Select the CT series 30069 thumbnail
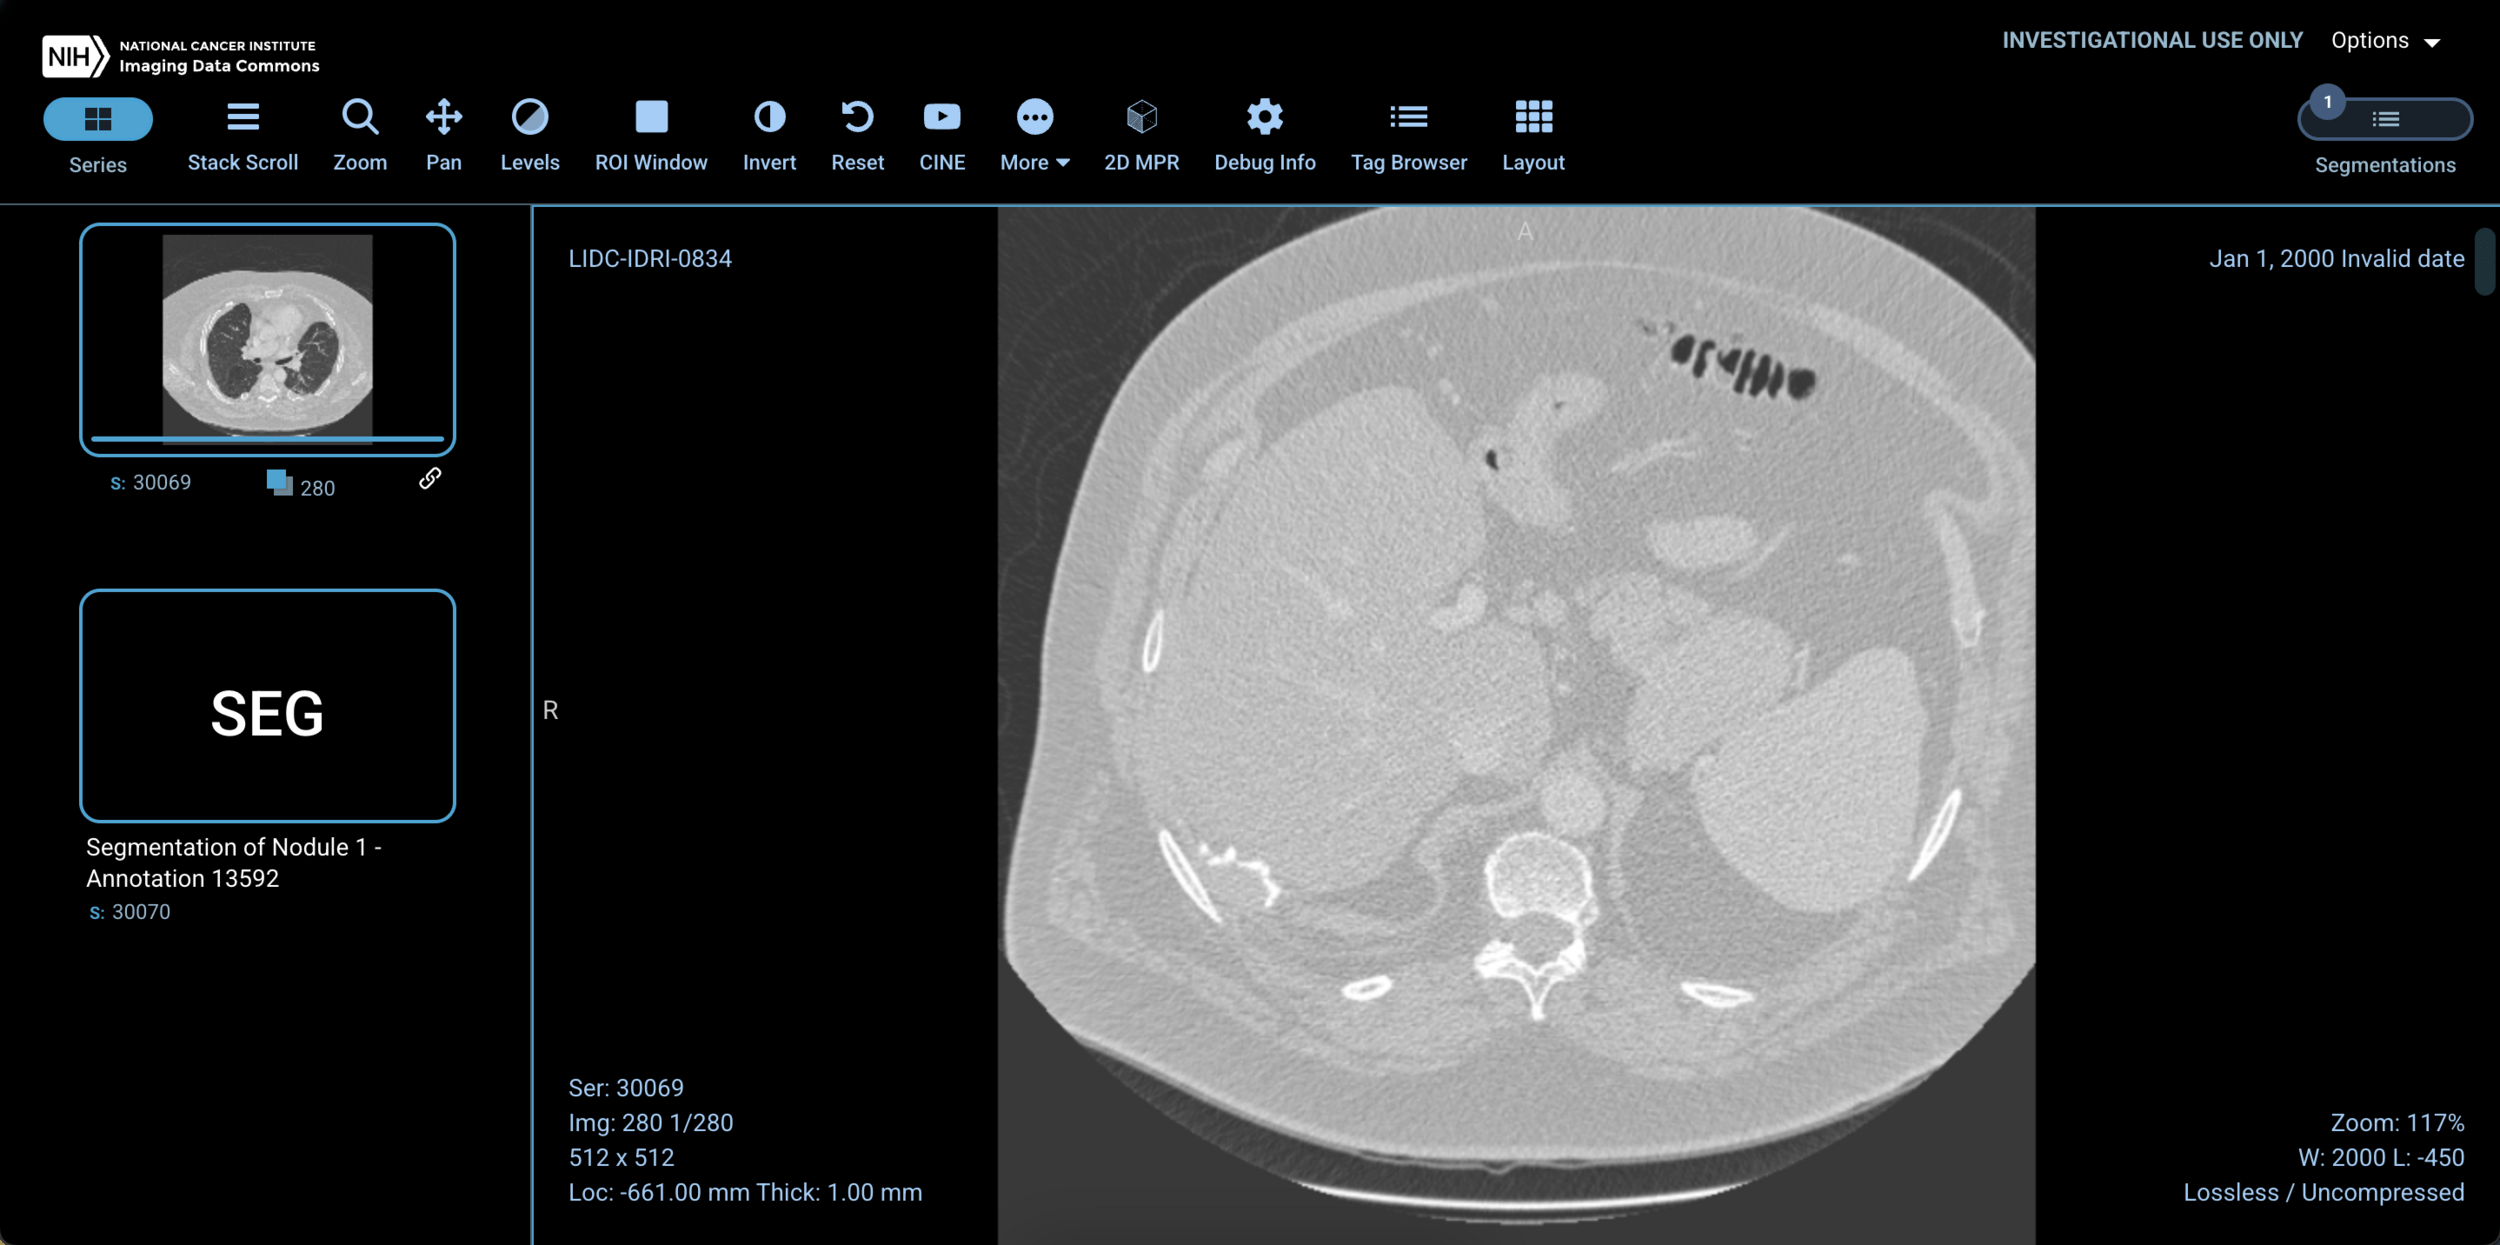 267,338
